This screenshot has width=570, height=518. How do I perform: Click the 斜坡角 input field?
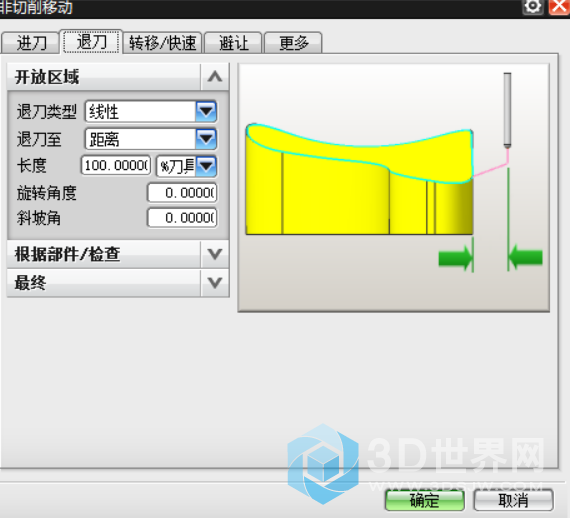click(x=182, y=218)
